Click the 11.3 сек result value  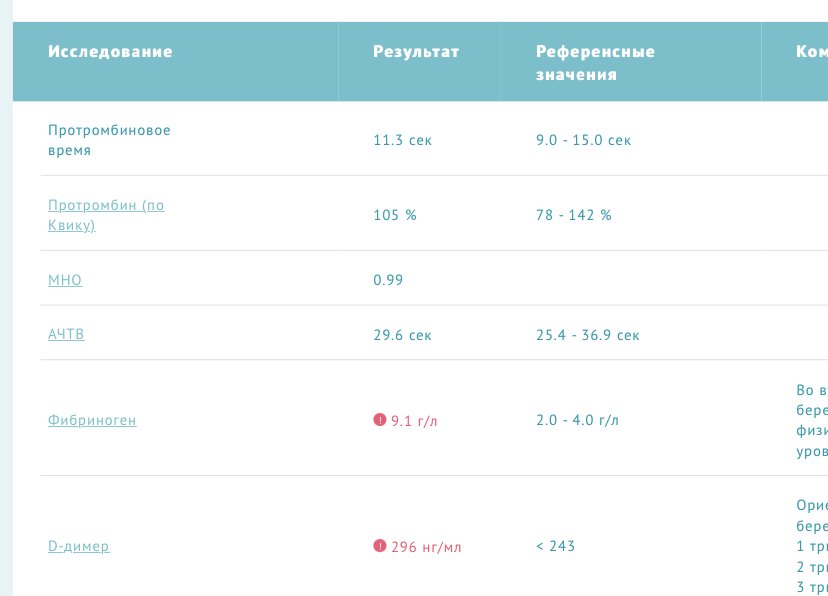point(402,140)
